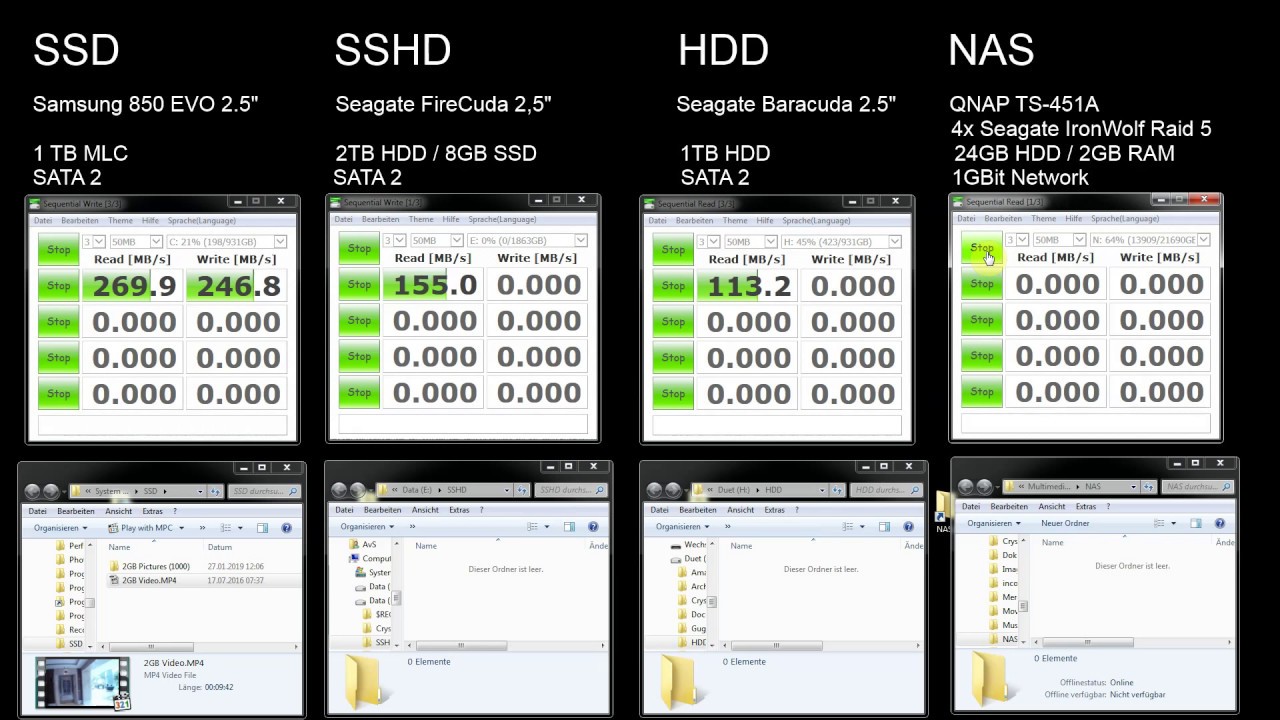Image resolution: width=1280 pixels, height=720 pixels.
Task: Select 2GB Video.MP4 in SSD file list
Action: [x=149, y=580]
